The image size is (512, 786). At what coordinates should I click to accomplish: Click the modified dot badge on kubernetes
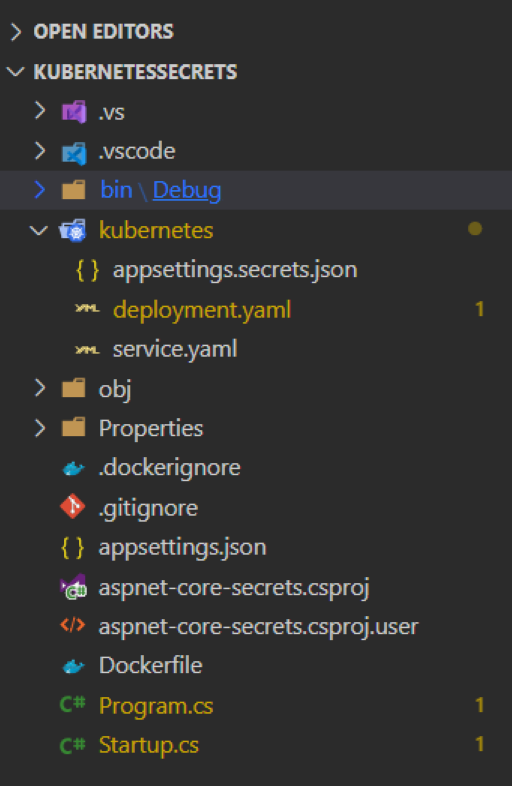coord(475,229)
